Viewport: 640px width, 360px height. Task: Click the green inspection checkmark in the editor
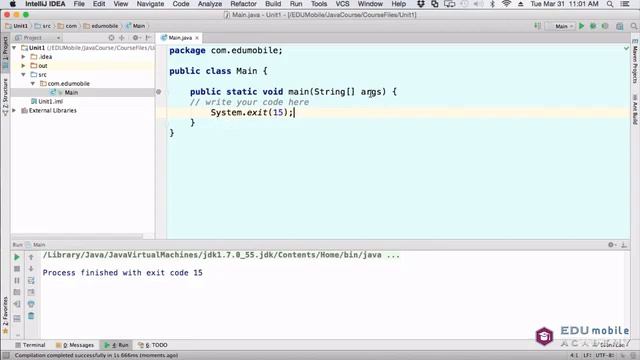(x=626, y=49)
